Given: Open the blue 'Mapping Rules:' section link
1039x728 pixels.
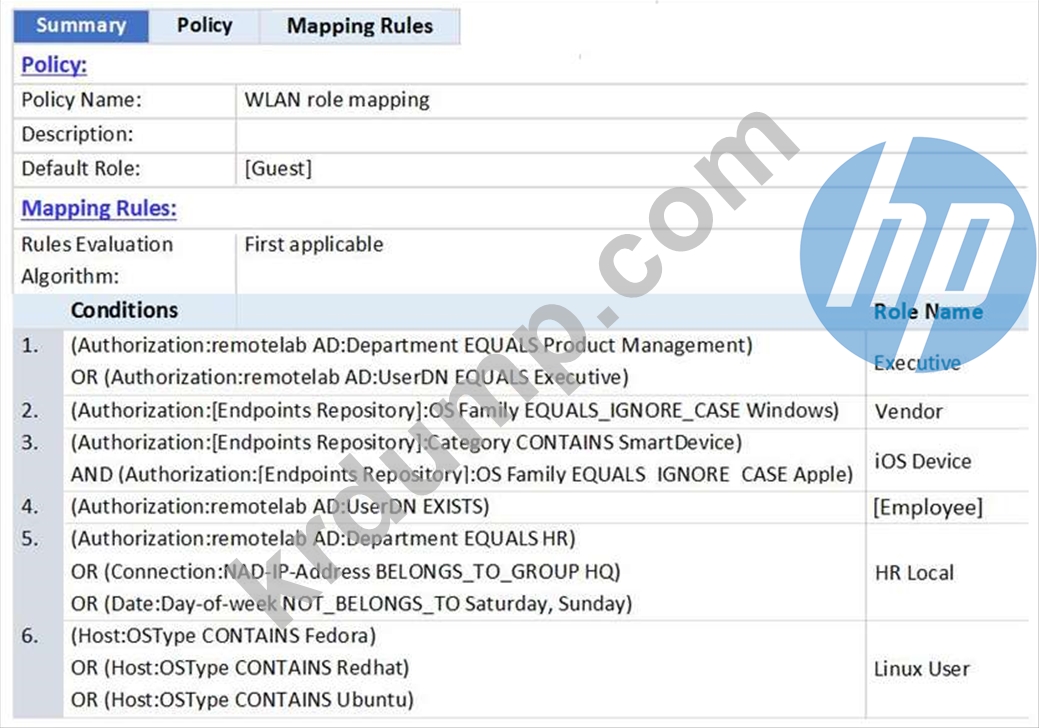Looking at the screenshot, I should pyautogui.click(x=99, y=208).
